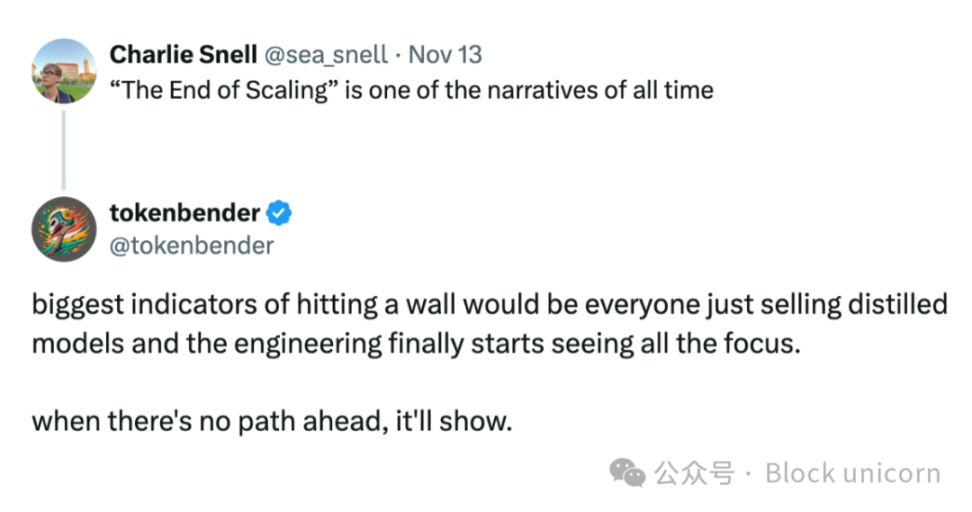This screenshot has width=972, height=512.
Task: Click the Block unicorn watermark text
Action: click(853, 472)
